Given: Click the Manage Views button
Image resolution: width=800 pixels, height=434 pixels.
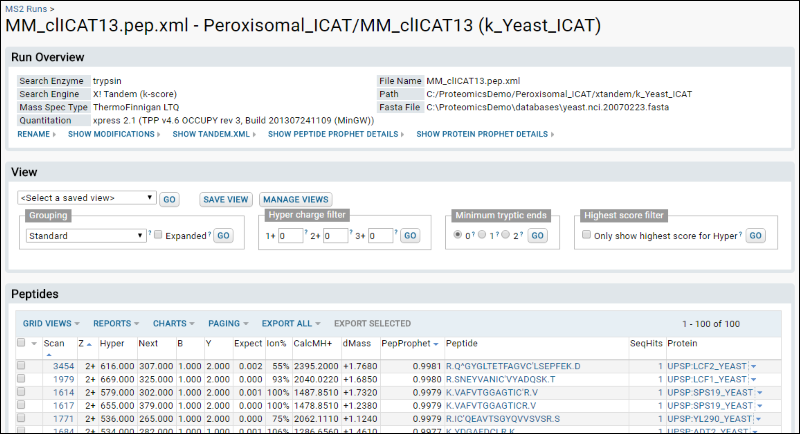Looking at the screenshot, I should 295,199.
